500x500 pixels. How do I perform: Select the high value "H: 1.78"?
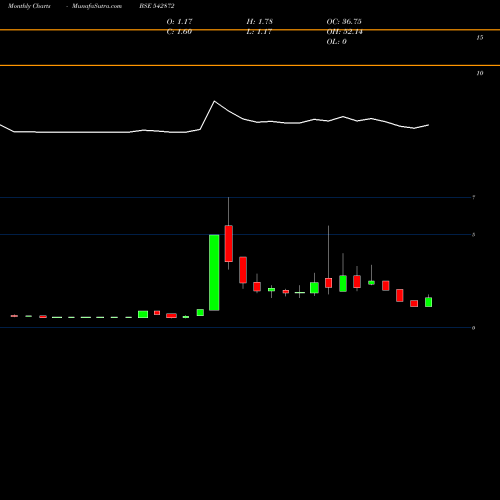point(260,22)
